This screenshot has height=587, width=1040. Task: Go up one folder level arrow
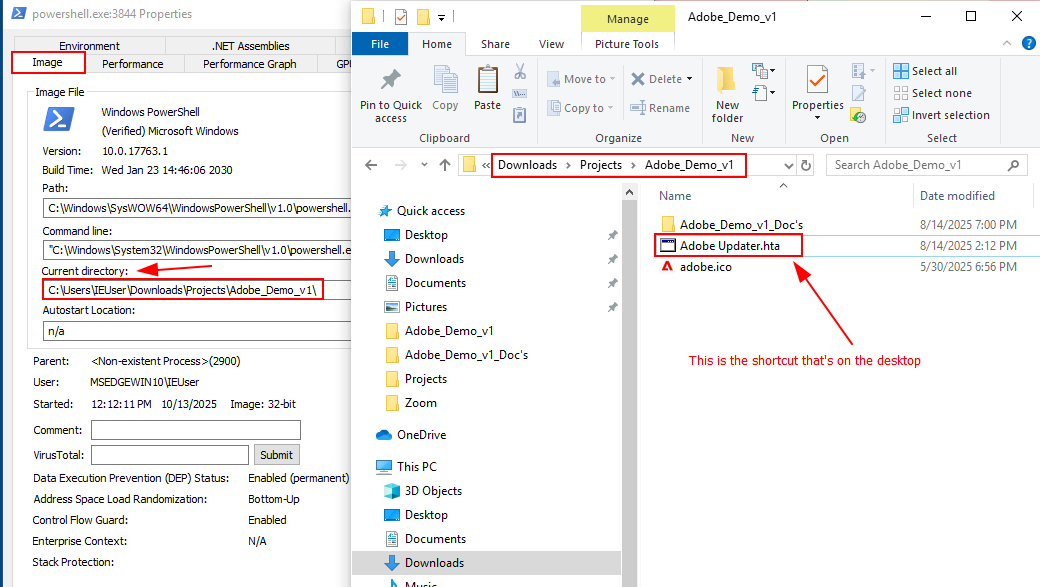pyautogui.click(x=445, y=165)
